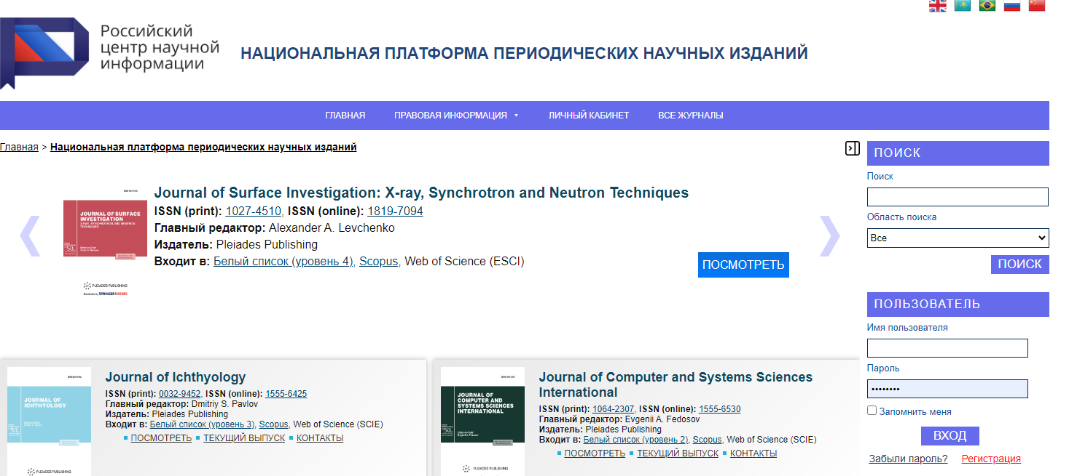
Task: Collapse the right sidebar panel
Action: coord(852,148)
